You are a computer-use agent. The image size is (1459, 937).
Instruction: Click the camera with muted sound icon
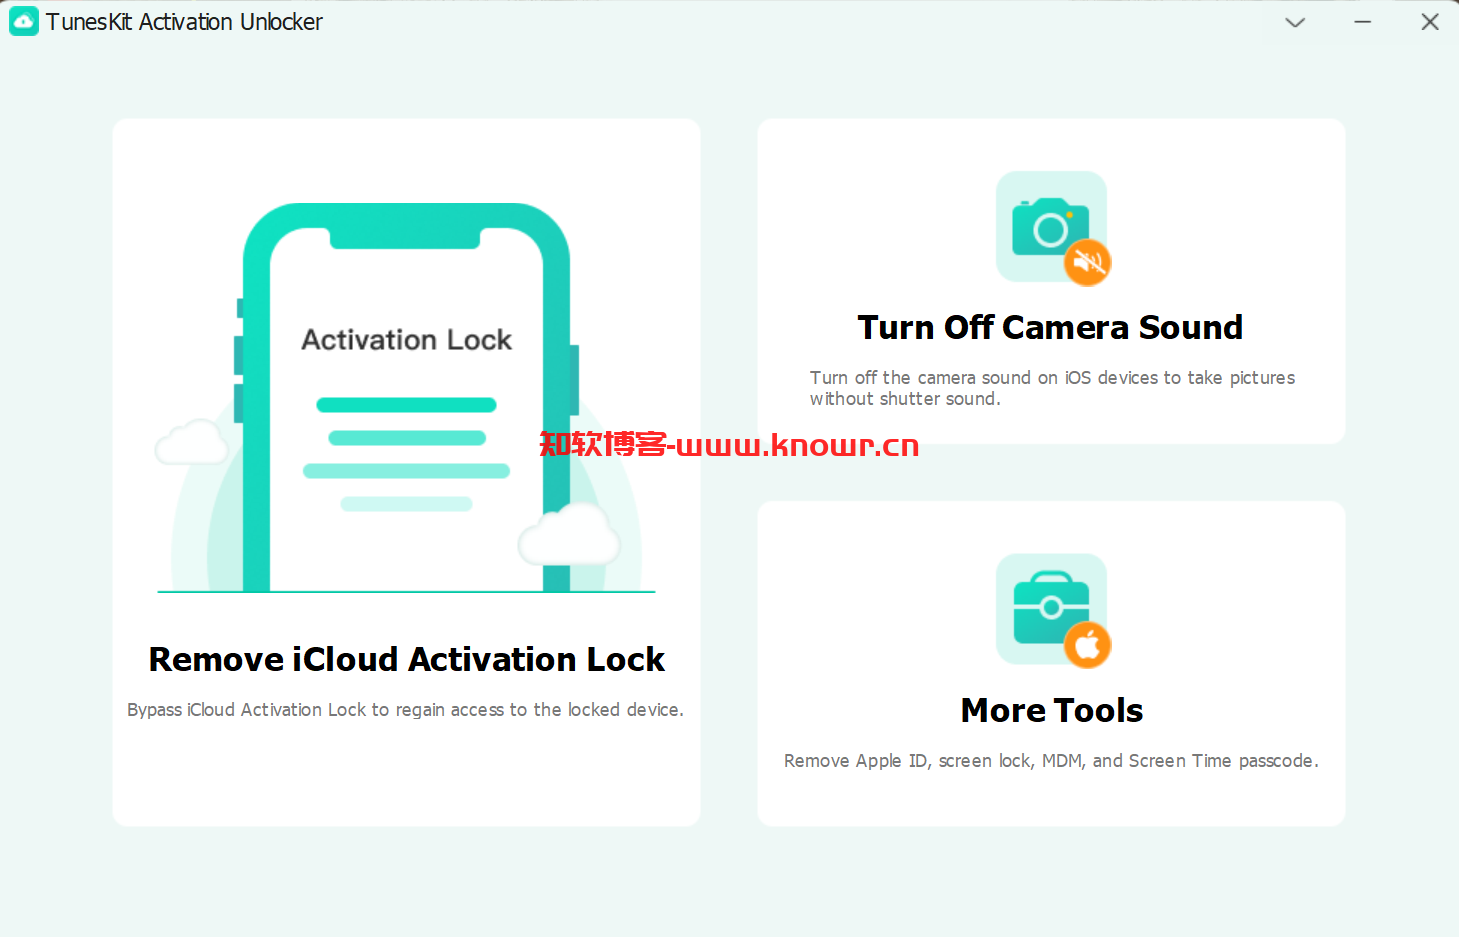click(1052, 228)
